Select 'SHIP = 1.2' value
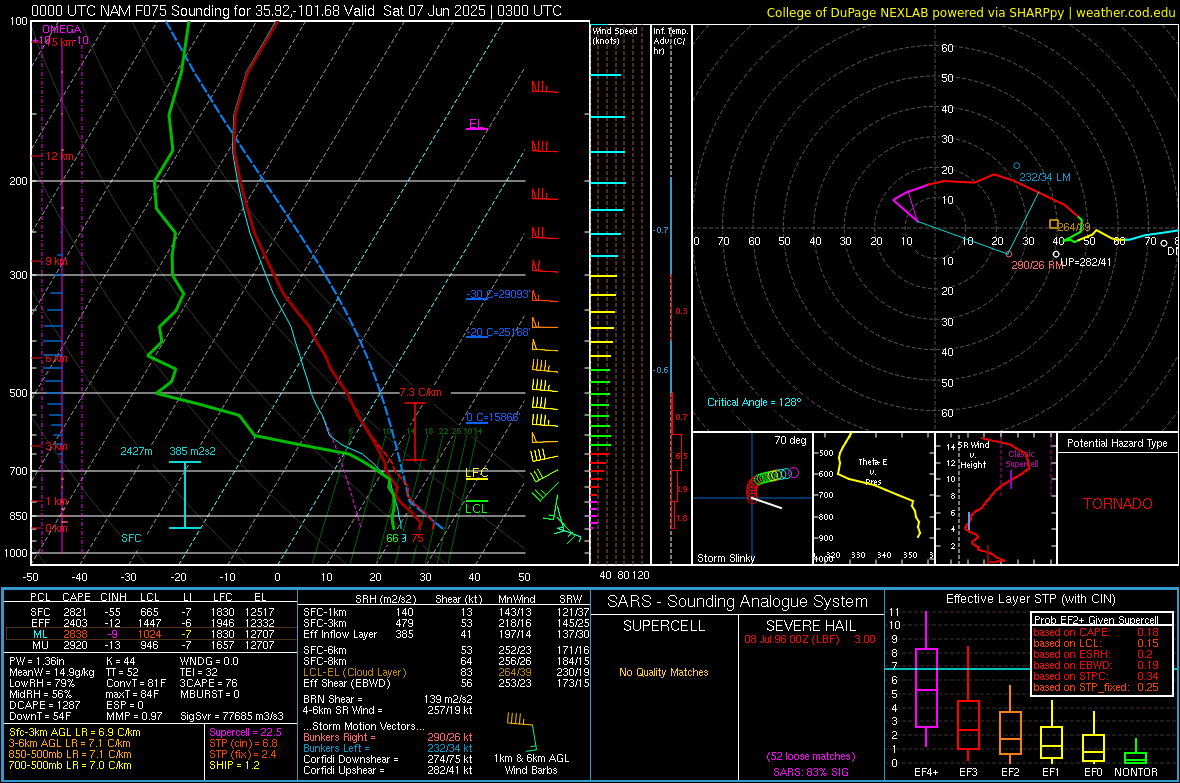Viewport: 1180px width, 783px height. [x=234, y=765]
